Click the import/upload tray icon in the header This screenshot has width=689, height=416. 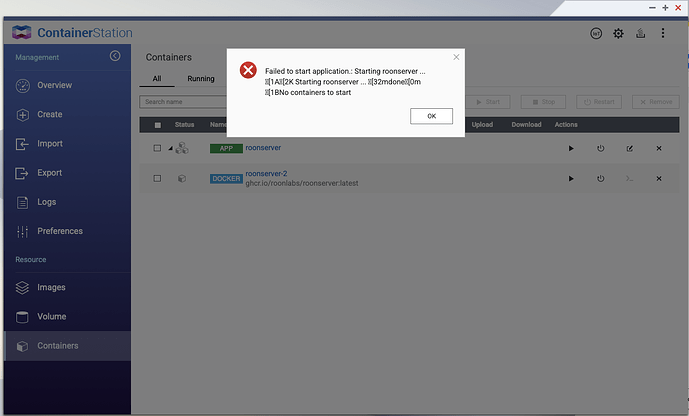(x=641, y=33)
